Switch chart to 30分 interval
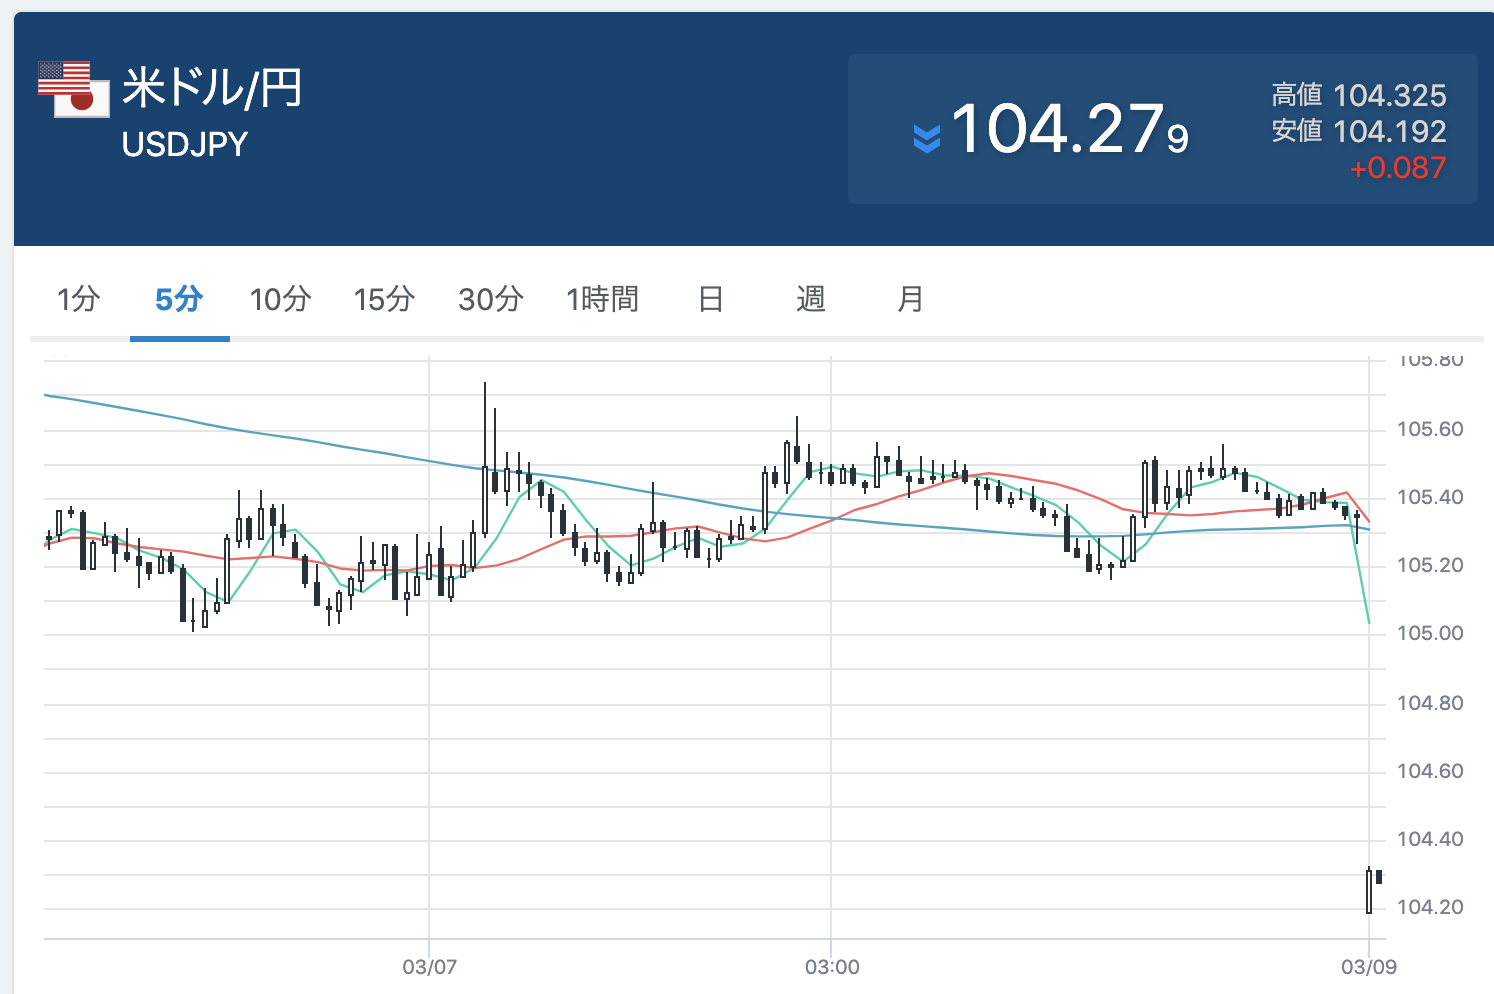This screenshot has width=1494, height=994. [x=491, y=299]
